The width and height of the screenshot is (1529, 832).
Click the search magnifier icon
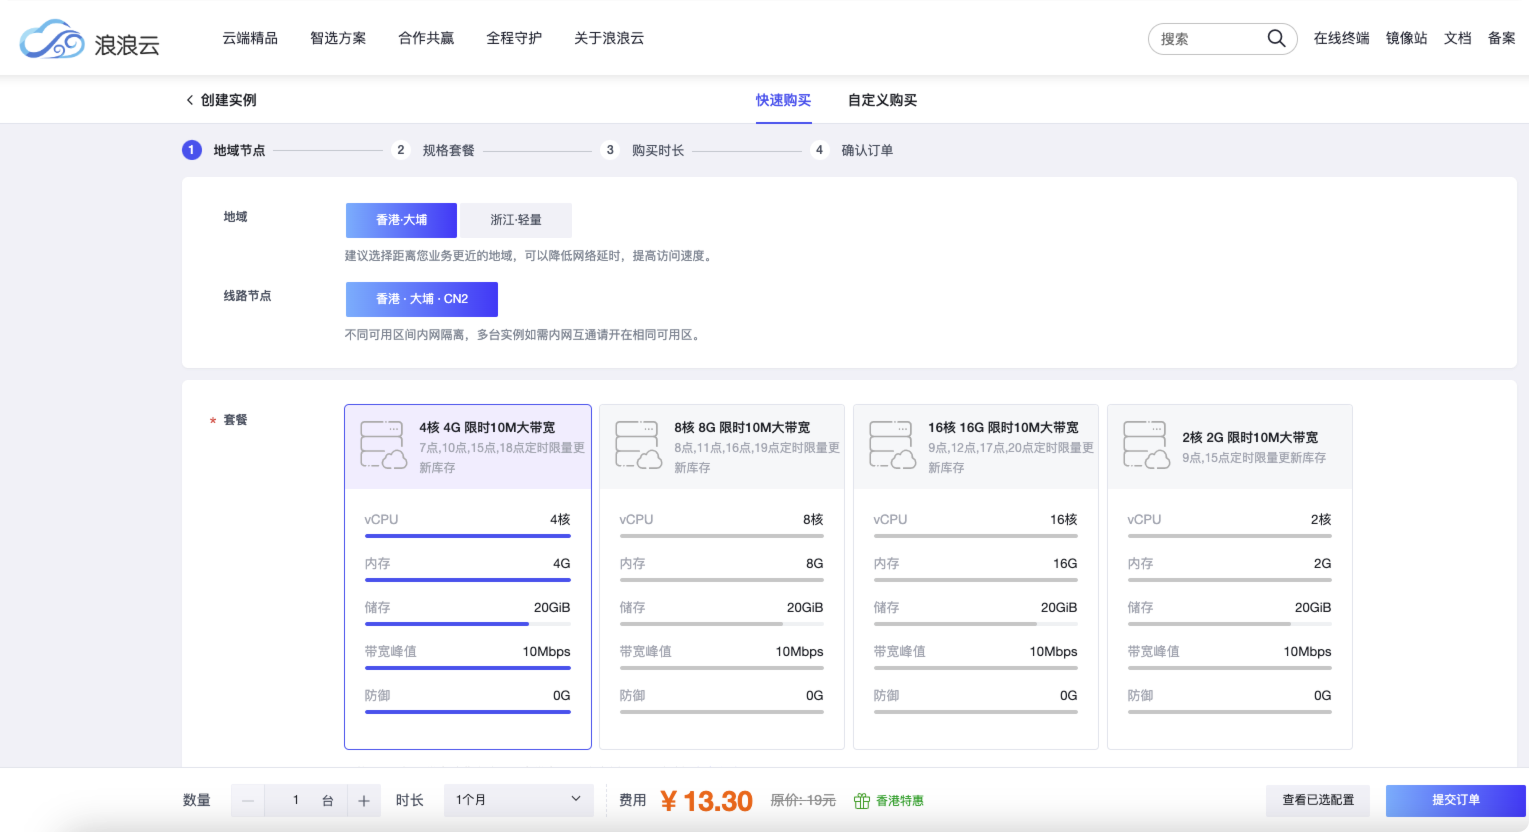coord(1276,38)
